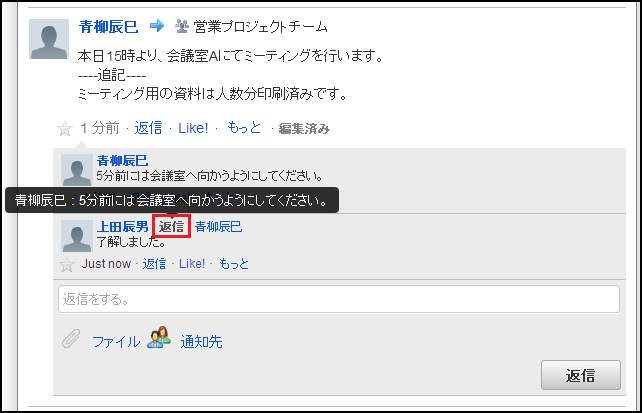This screenshot has width=642, height=413.
Task: Star 上田辰男's reply comment
Action: pyautogui.click(x=67, y=264)
